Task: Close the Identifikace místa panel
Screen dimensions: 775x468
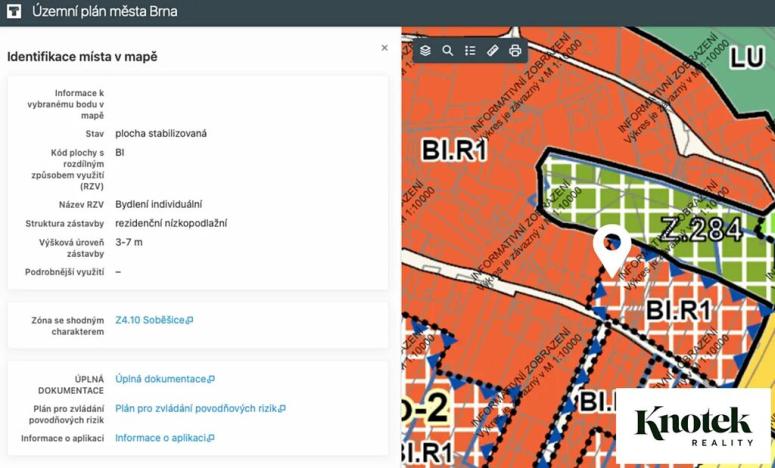Action: click(384, 48)
